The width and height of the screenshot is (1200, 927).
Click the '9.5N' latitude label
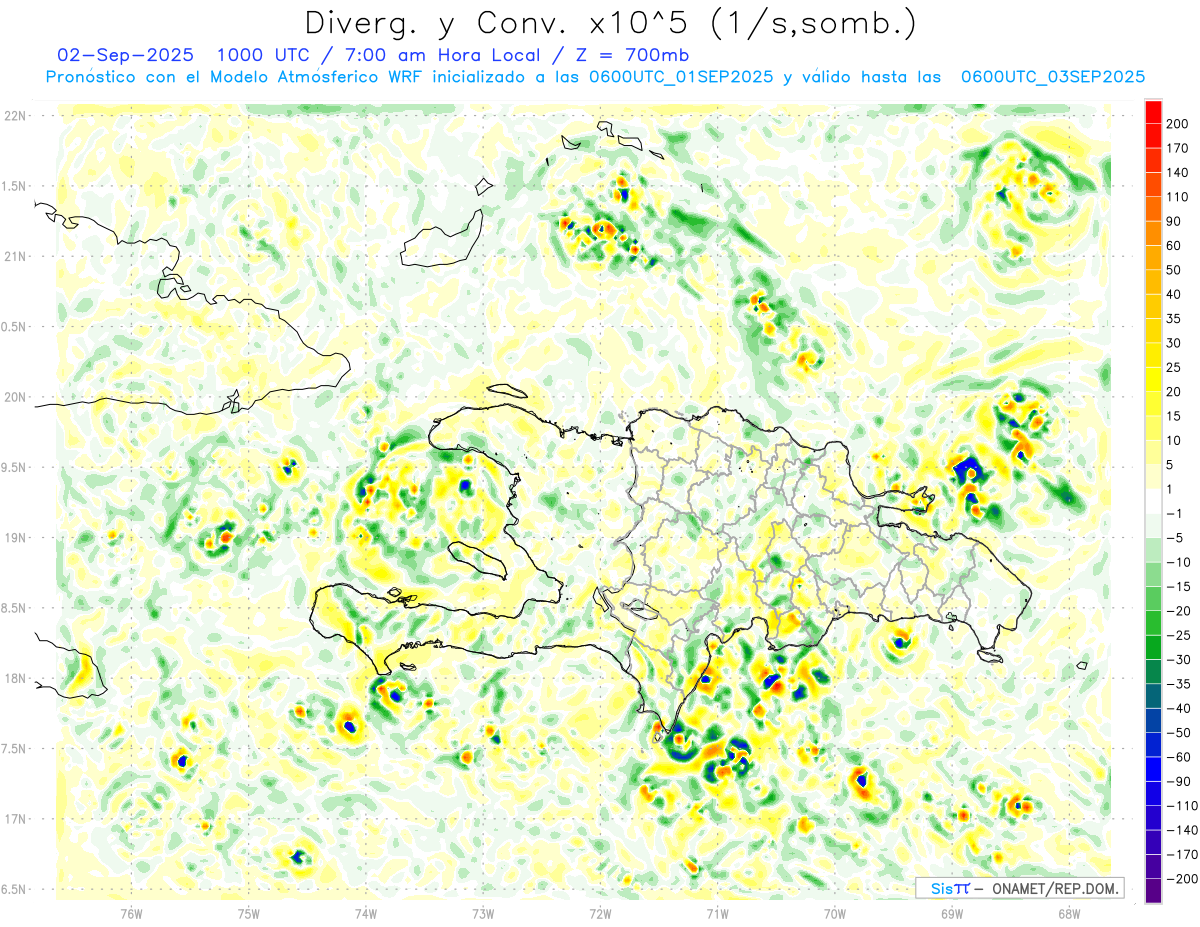coord(14,467)
